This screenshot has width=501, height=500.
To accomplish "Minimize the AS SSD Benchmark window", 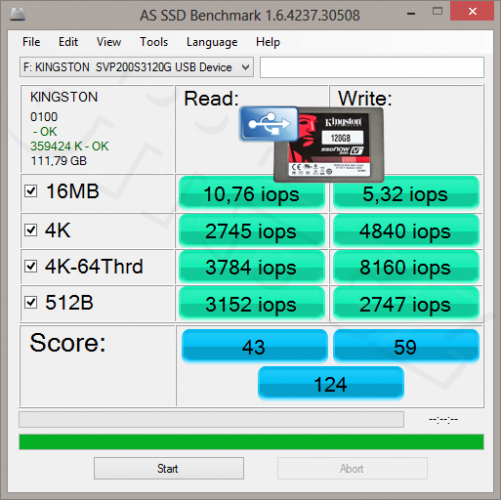I will tap(411, 13).
